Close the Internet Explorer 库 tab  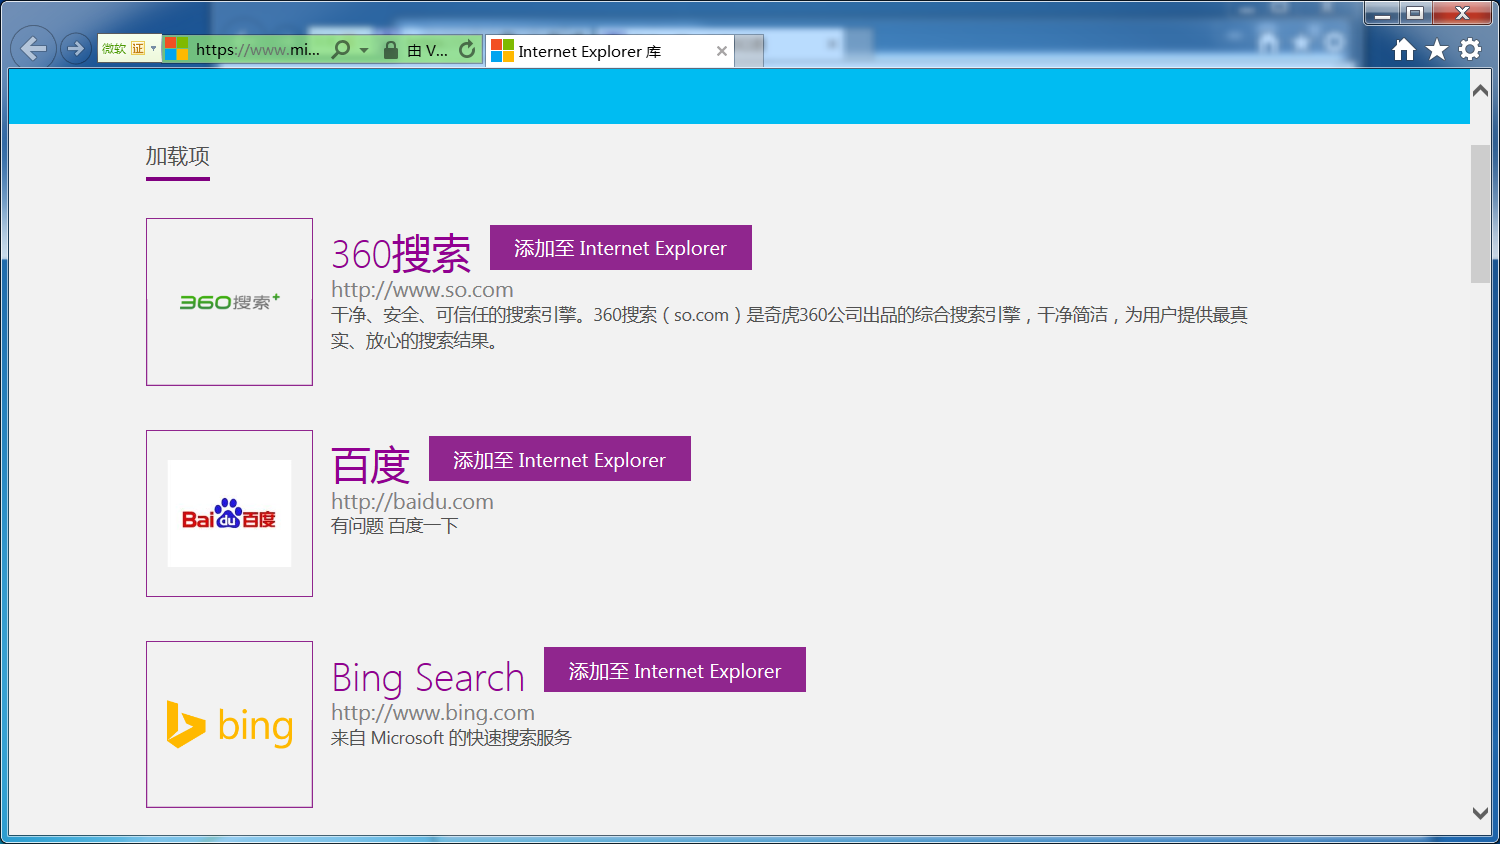pyautogui.click(x=721, y=51)
